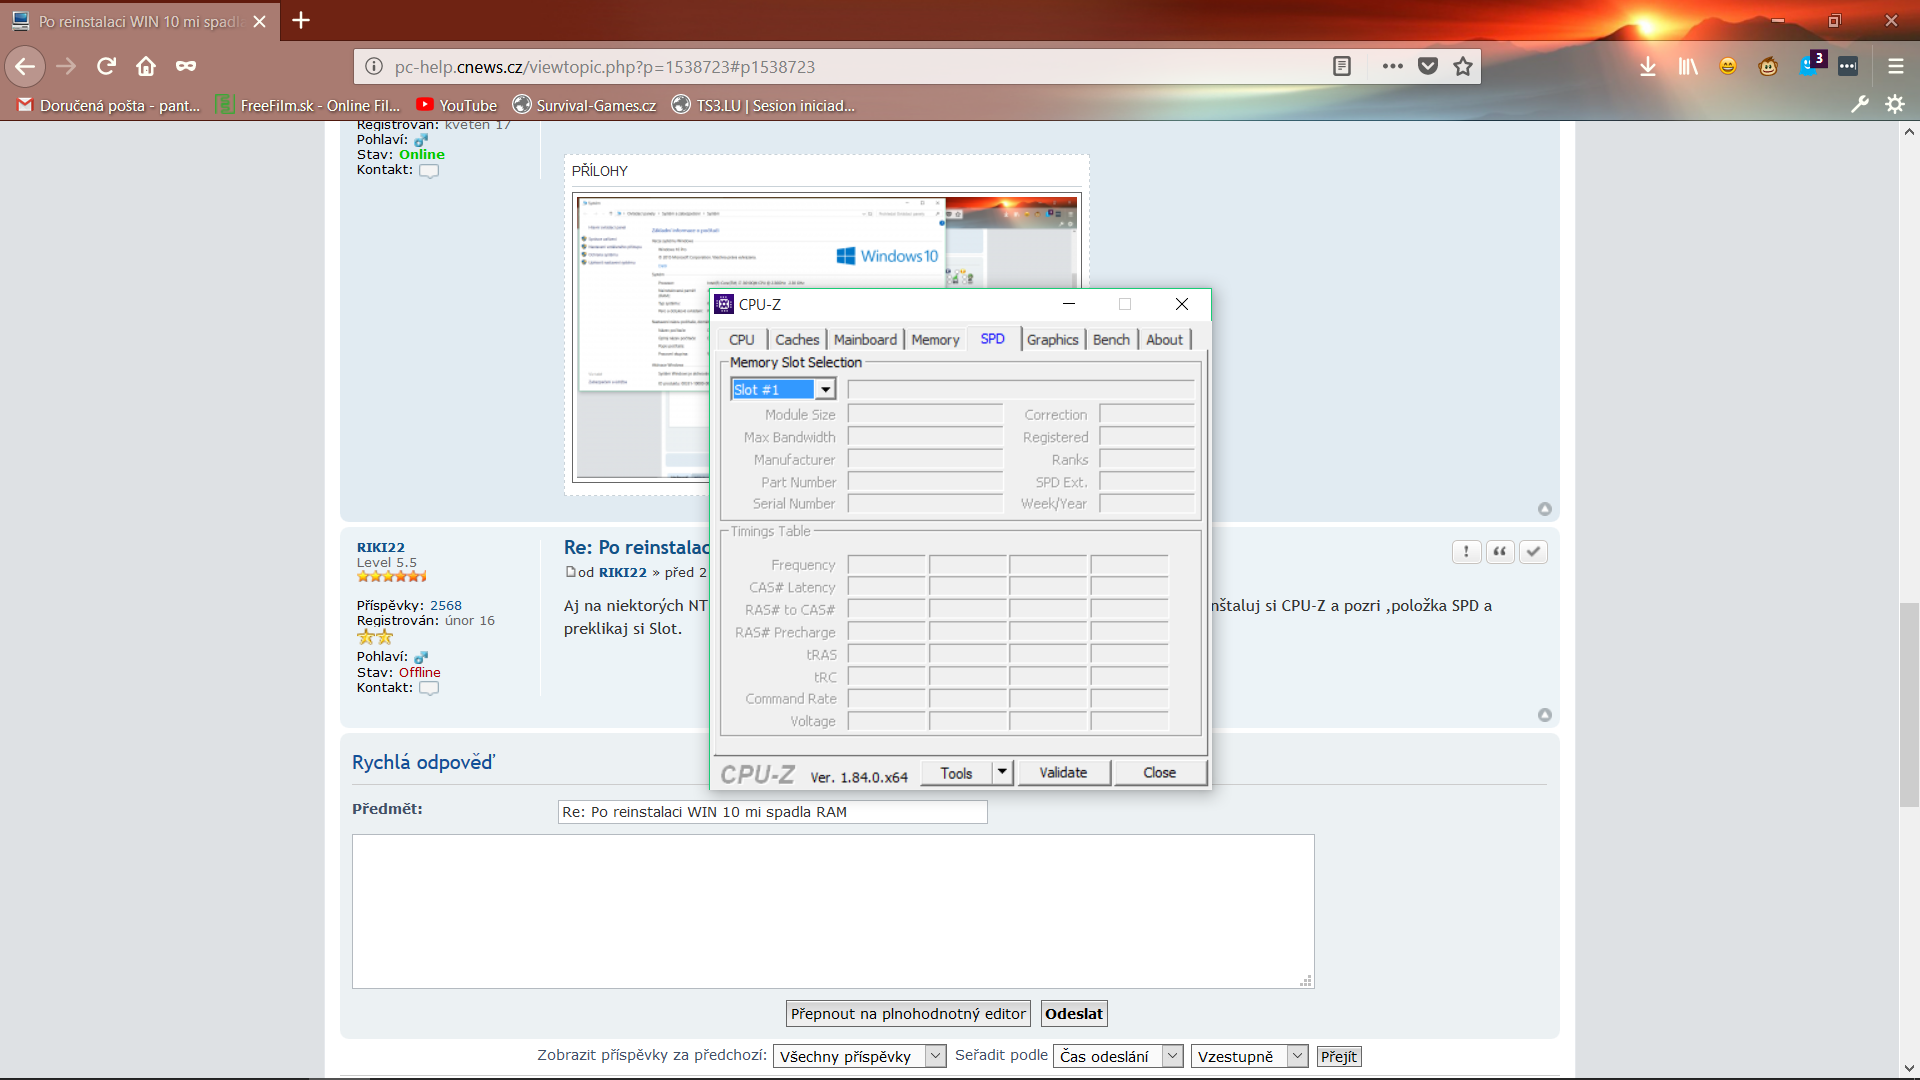Open page actions three-dot menu
This screenshot has width=1920, height=1080.
[x=1392, y=67]
